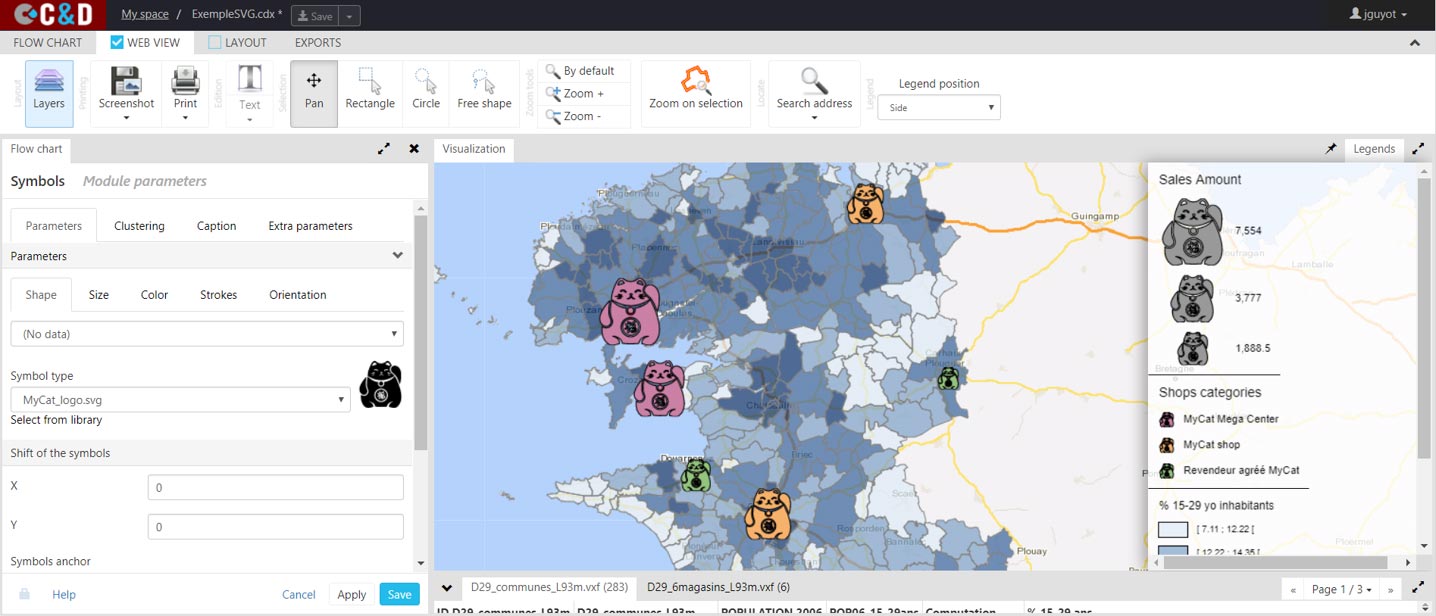Open the Page 1 / 3 dropdown

(x=1341, y=589)
